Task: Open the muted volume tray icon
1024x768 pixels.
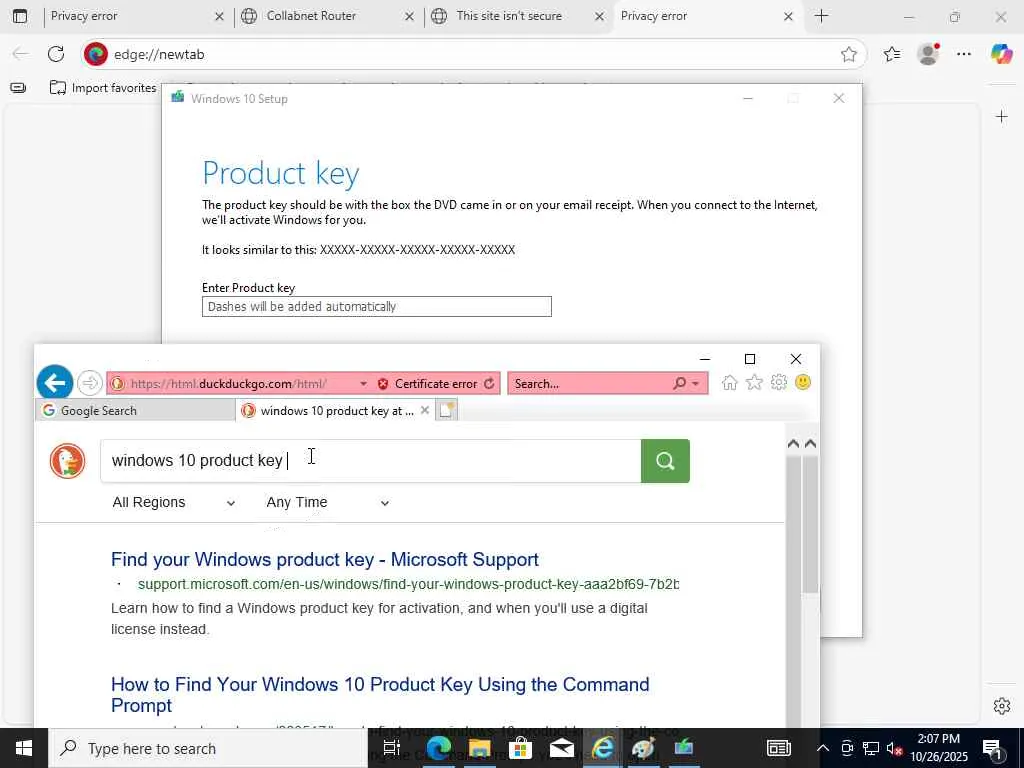Action: click(x=893, y=748)
